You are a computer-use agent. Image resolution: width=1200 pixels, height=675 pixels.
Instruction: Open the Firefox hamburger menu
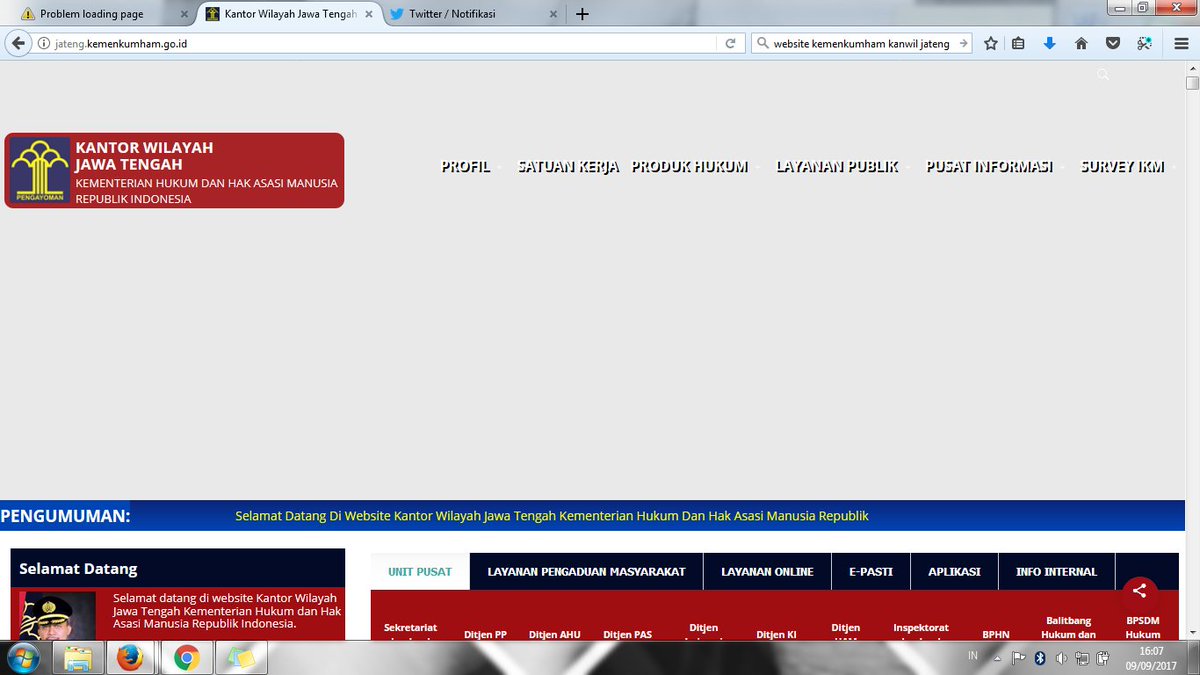[1180, 43]
